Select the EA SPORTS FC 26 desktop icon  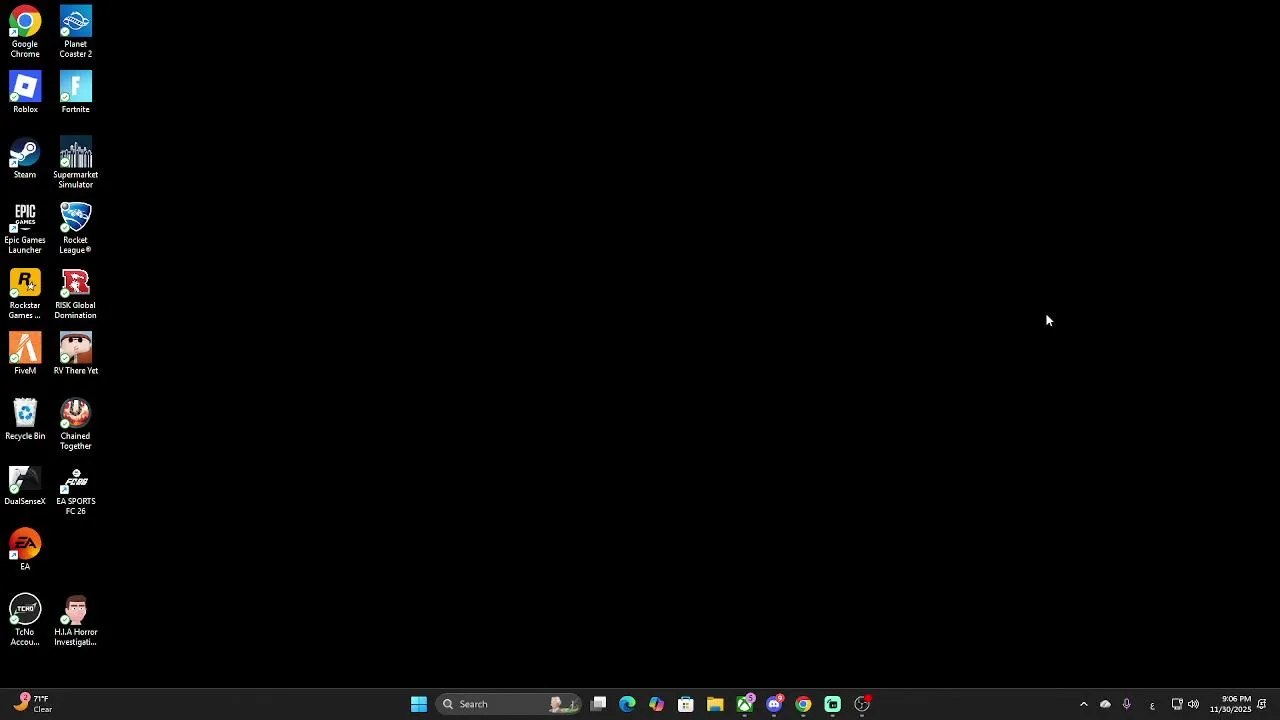tap(75, 490)
